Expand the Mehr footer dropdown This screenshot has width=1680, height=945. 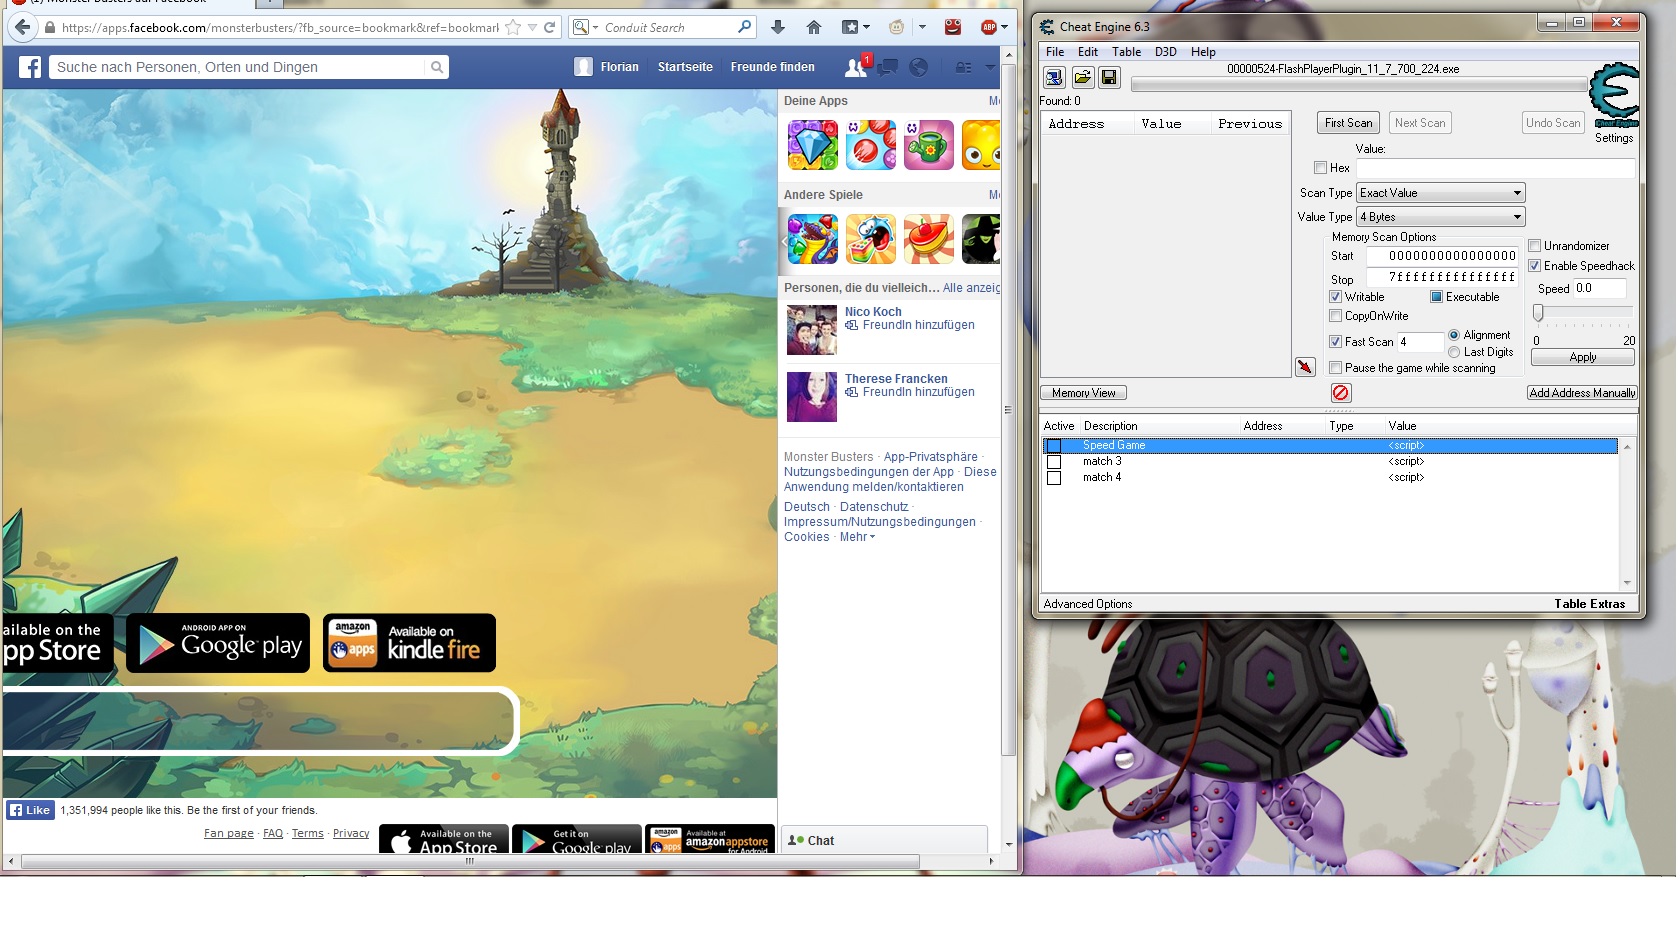[x=857, y=537]
